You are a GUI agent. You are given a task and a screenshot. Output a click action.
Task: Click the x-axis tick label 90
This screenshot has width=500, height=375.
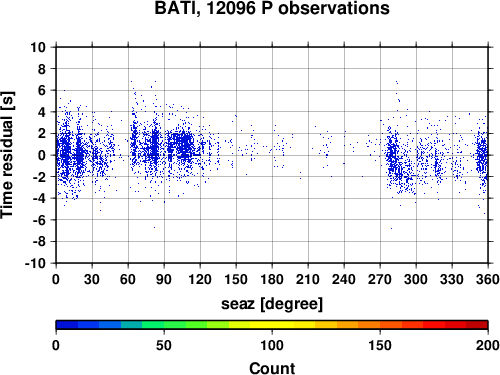164,279
